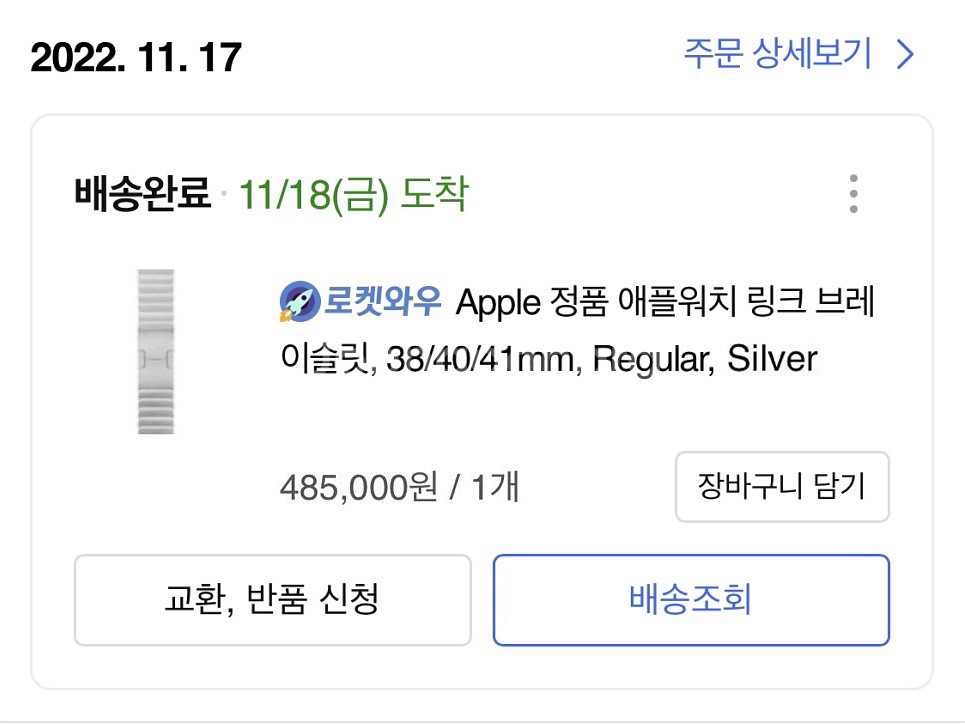Click the 배송완료 delivery status label
965x724 pixels.
click(142, 194)
